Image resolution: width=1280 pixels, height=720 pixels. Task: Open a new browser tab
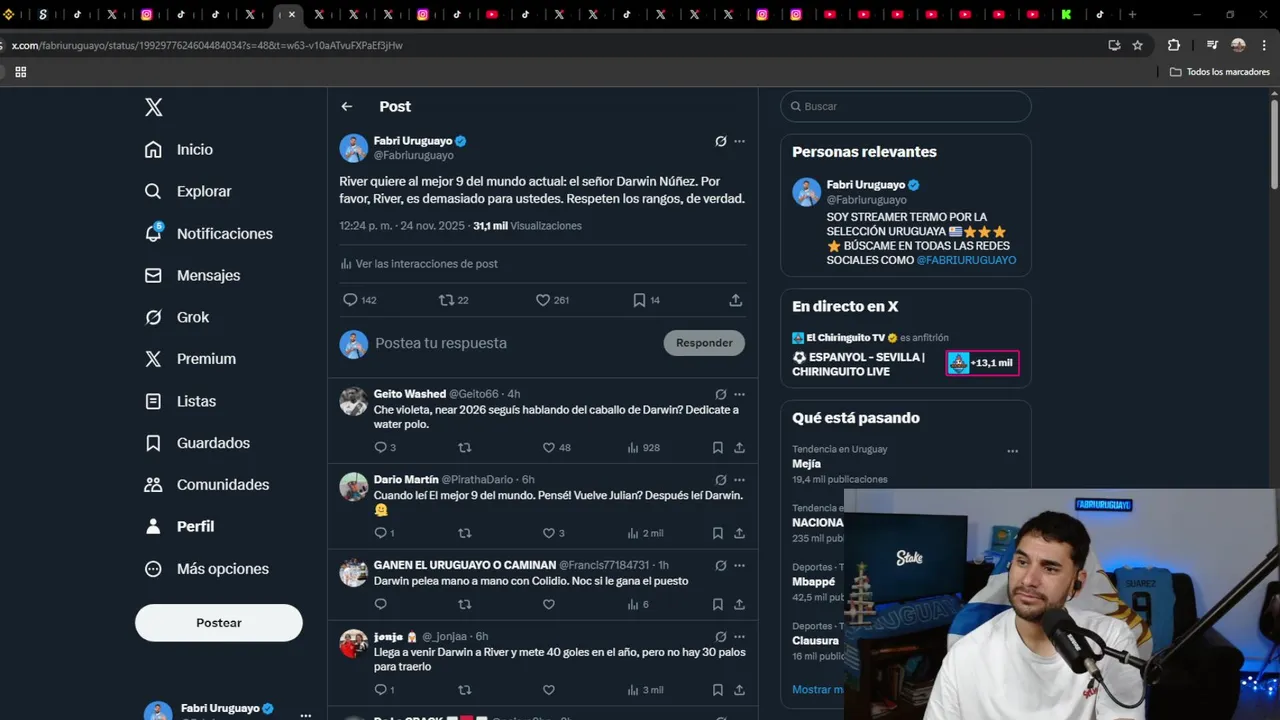1132,14
